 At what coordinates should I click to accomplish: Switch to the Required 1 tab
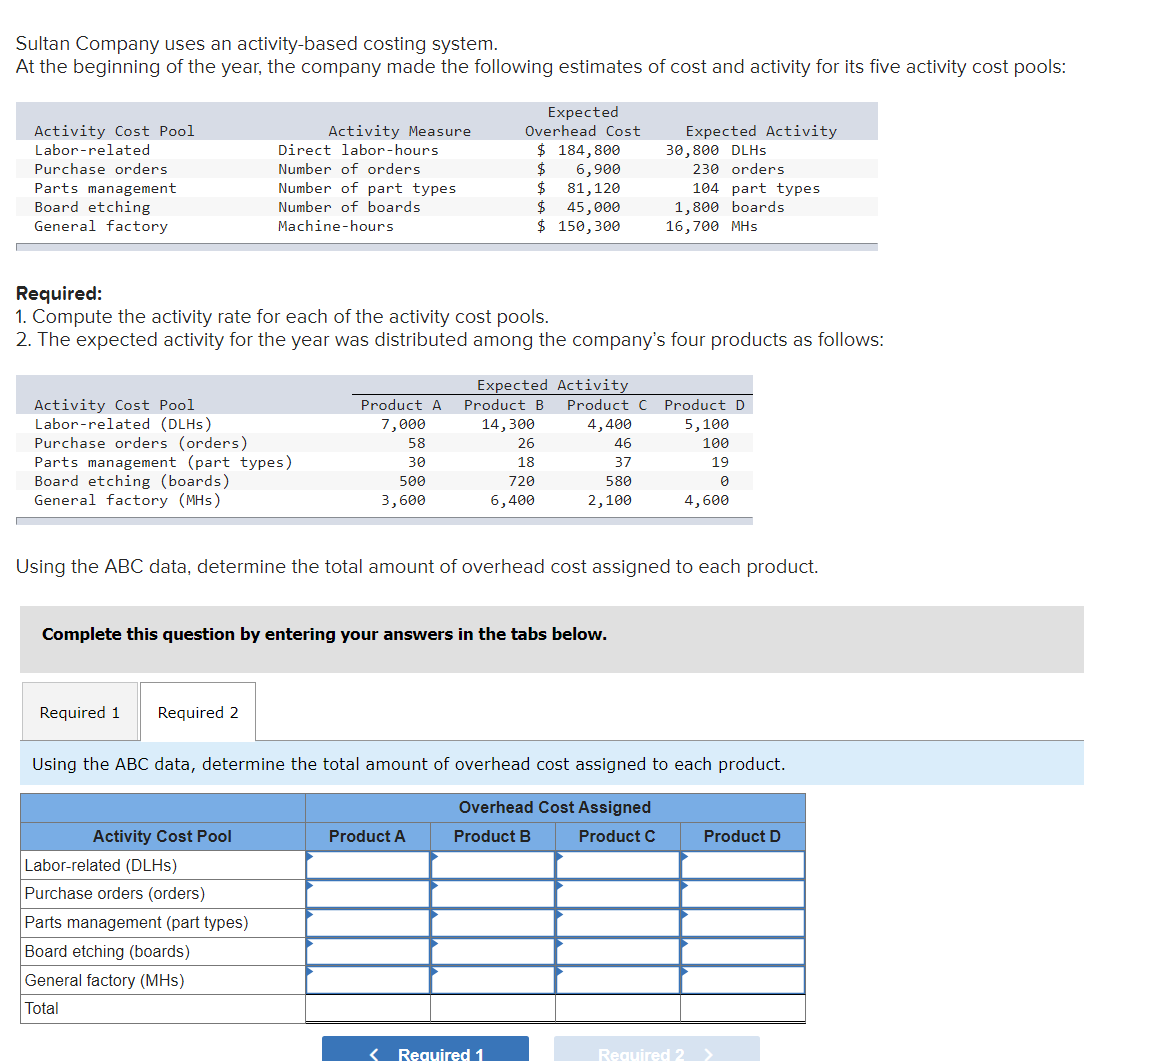79,711
